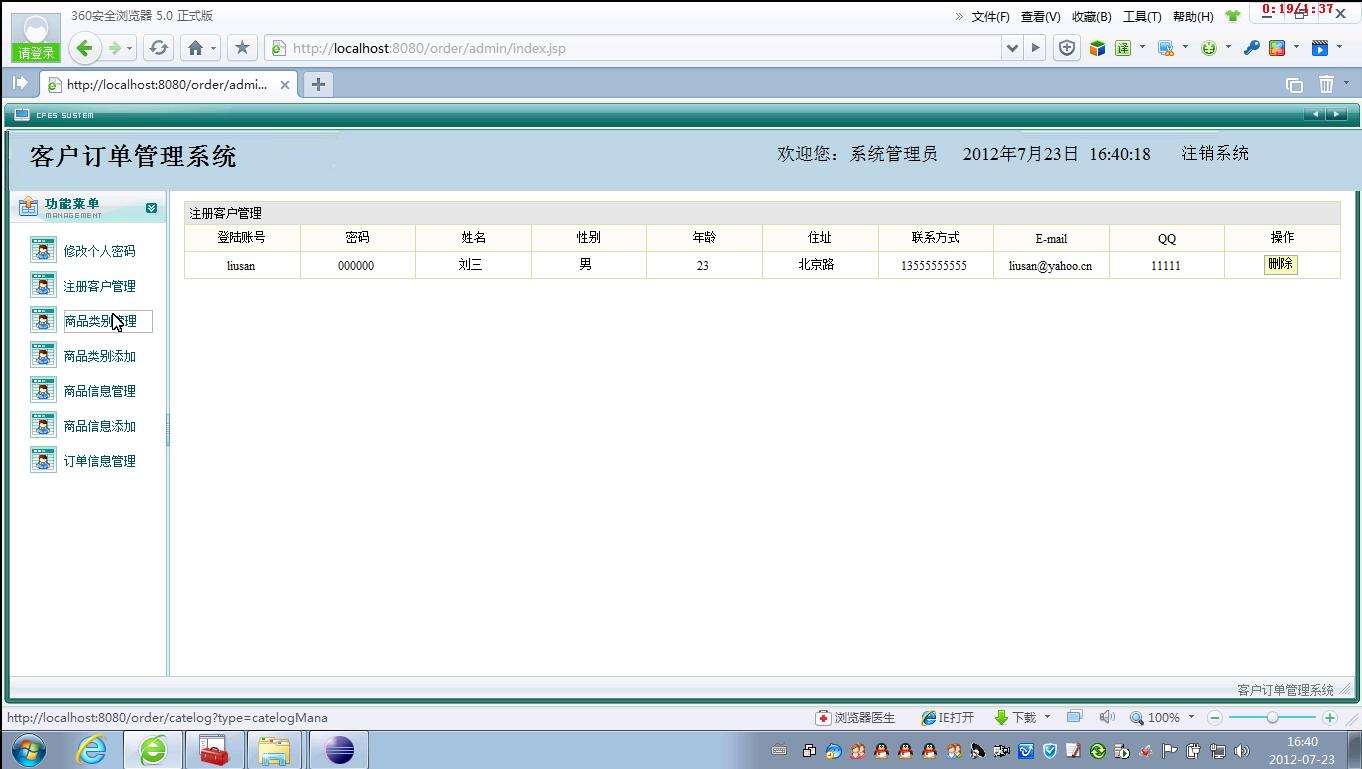
Task: Expand the video extension dropdown arrow
Action: point(1339,47)
